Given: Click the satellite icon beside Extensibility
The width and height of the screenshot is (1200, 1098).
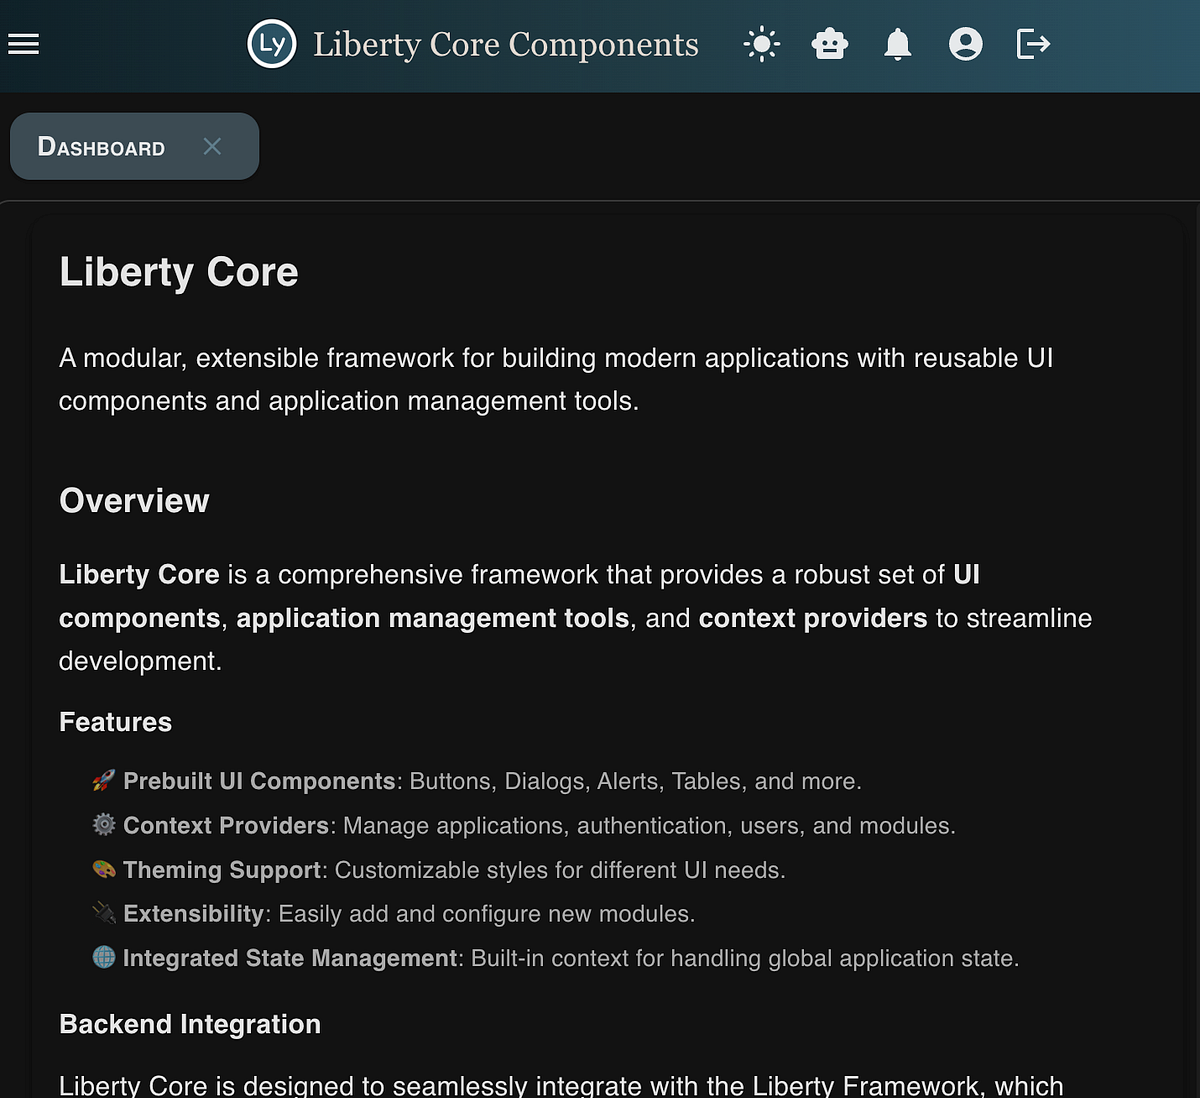Looking at the screenshot, I should click(x=103, y=913).
